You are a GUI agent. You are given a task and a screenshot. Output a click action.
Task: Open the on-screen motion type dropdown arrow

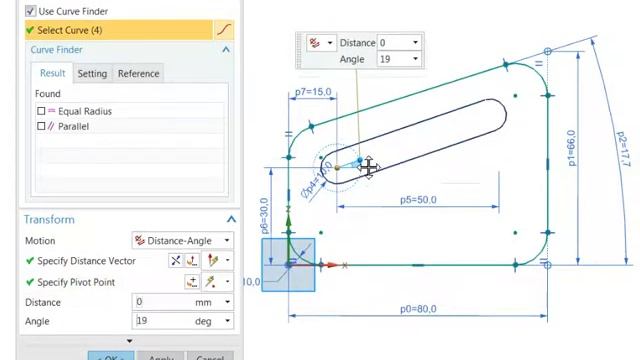pos(330,43)
